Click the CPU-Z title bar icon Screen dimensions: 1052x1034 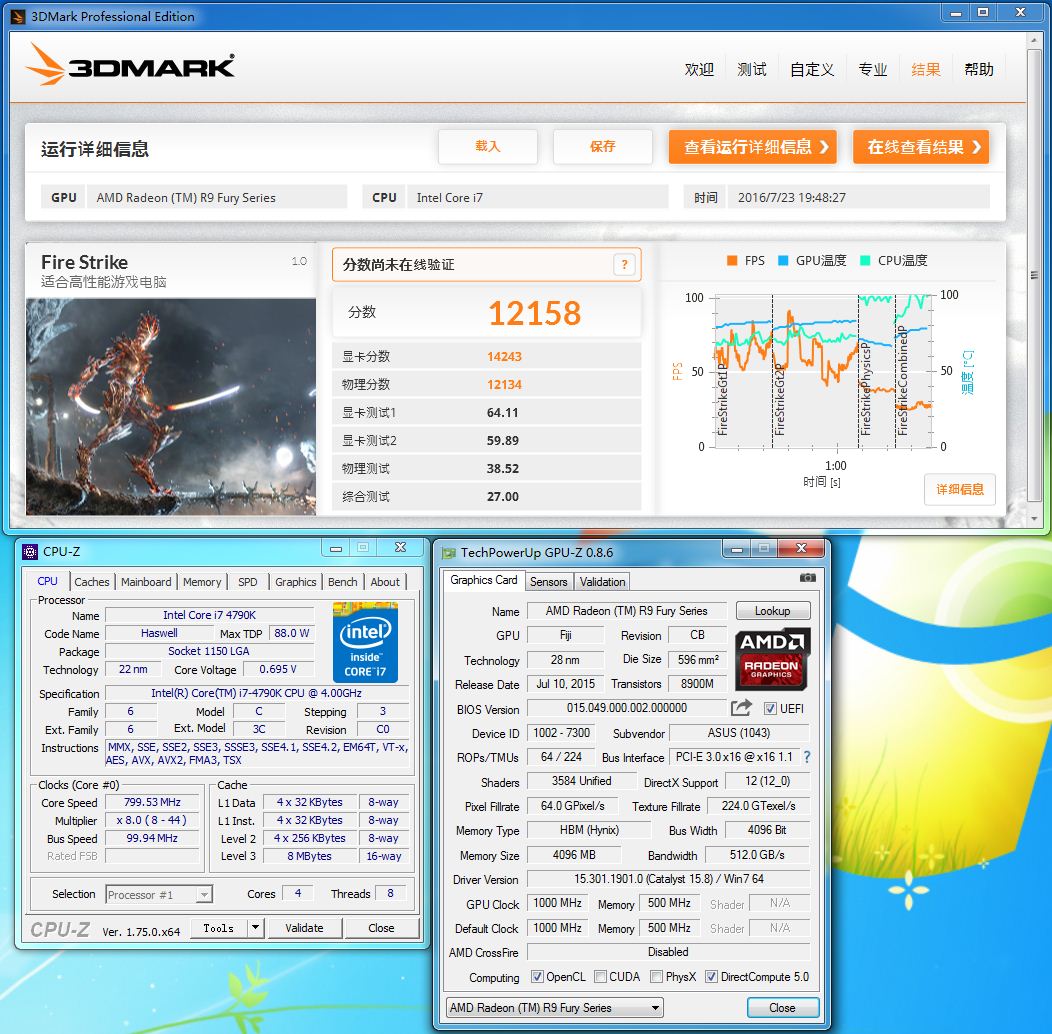(x=29, y=551)
